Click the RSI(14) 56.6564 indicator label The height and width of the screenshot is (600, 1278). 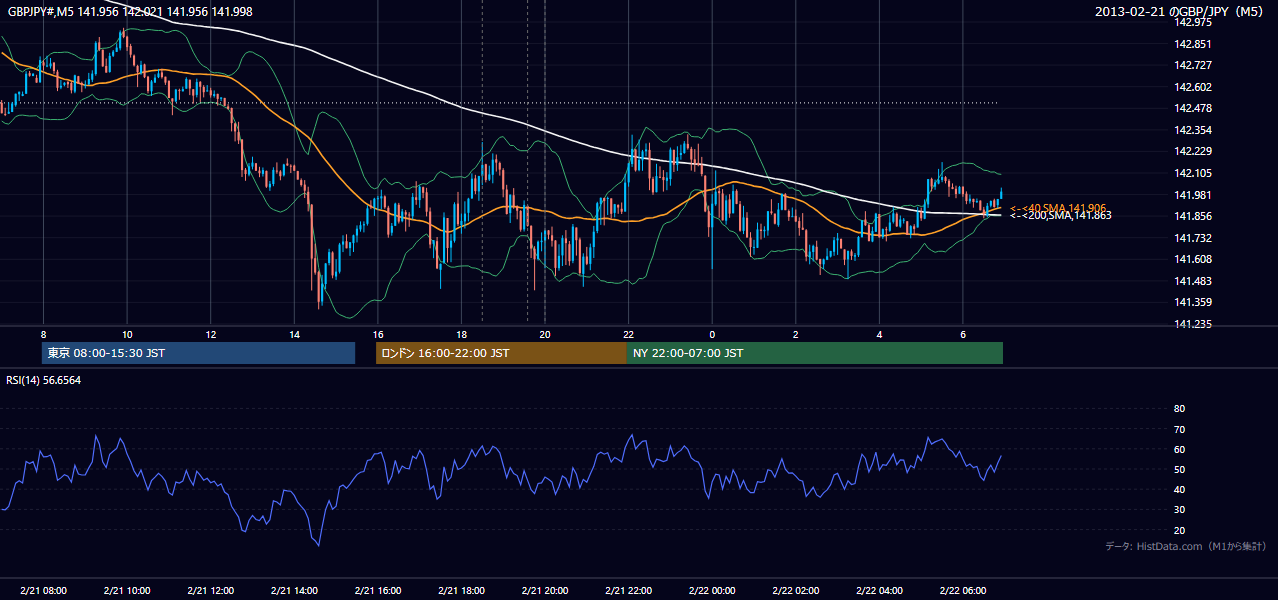tap(44, 380)
